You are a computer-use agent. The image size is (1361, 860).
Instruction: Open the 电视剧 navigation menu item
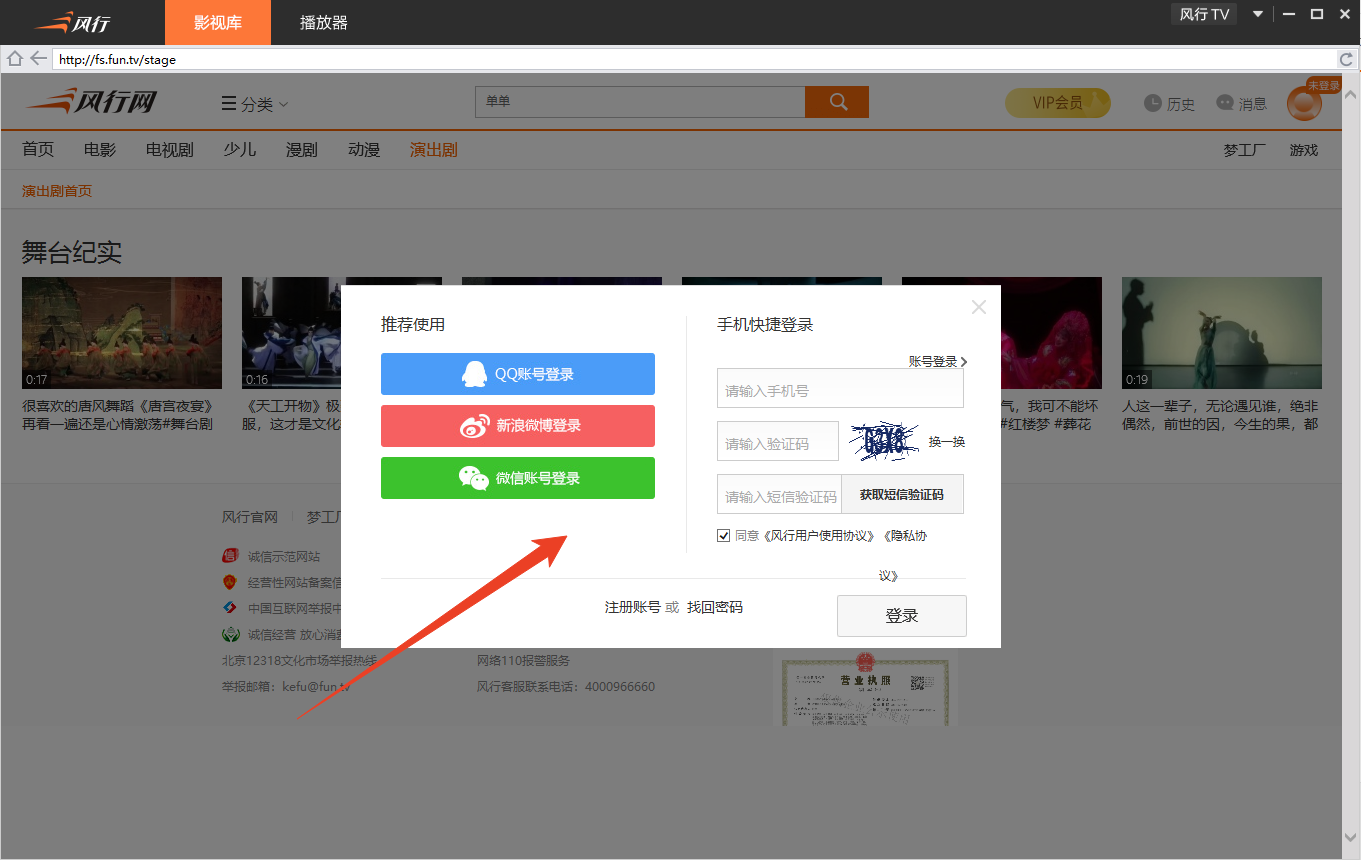(x=170, y=150)
